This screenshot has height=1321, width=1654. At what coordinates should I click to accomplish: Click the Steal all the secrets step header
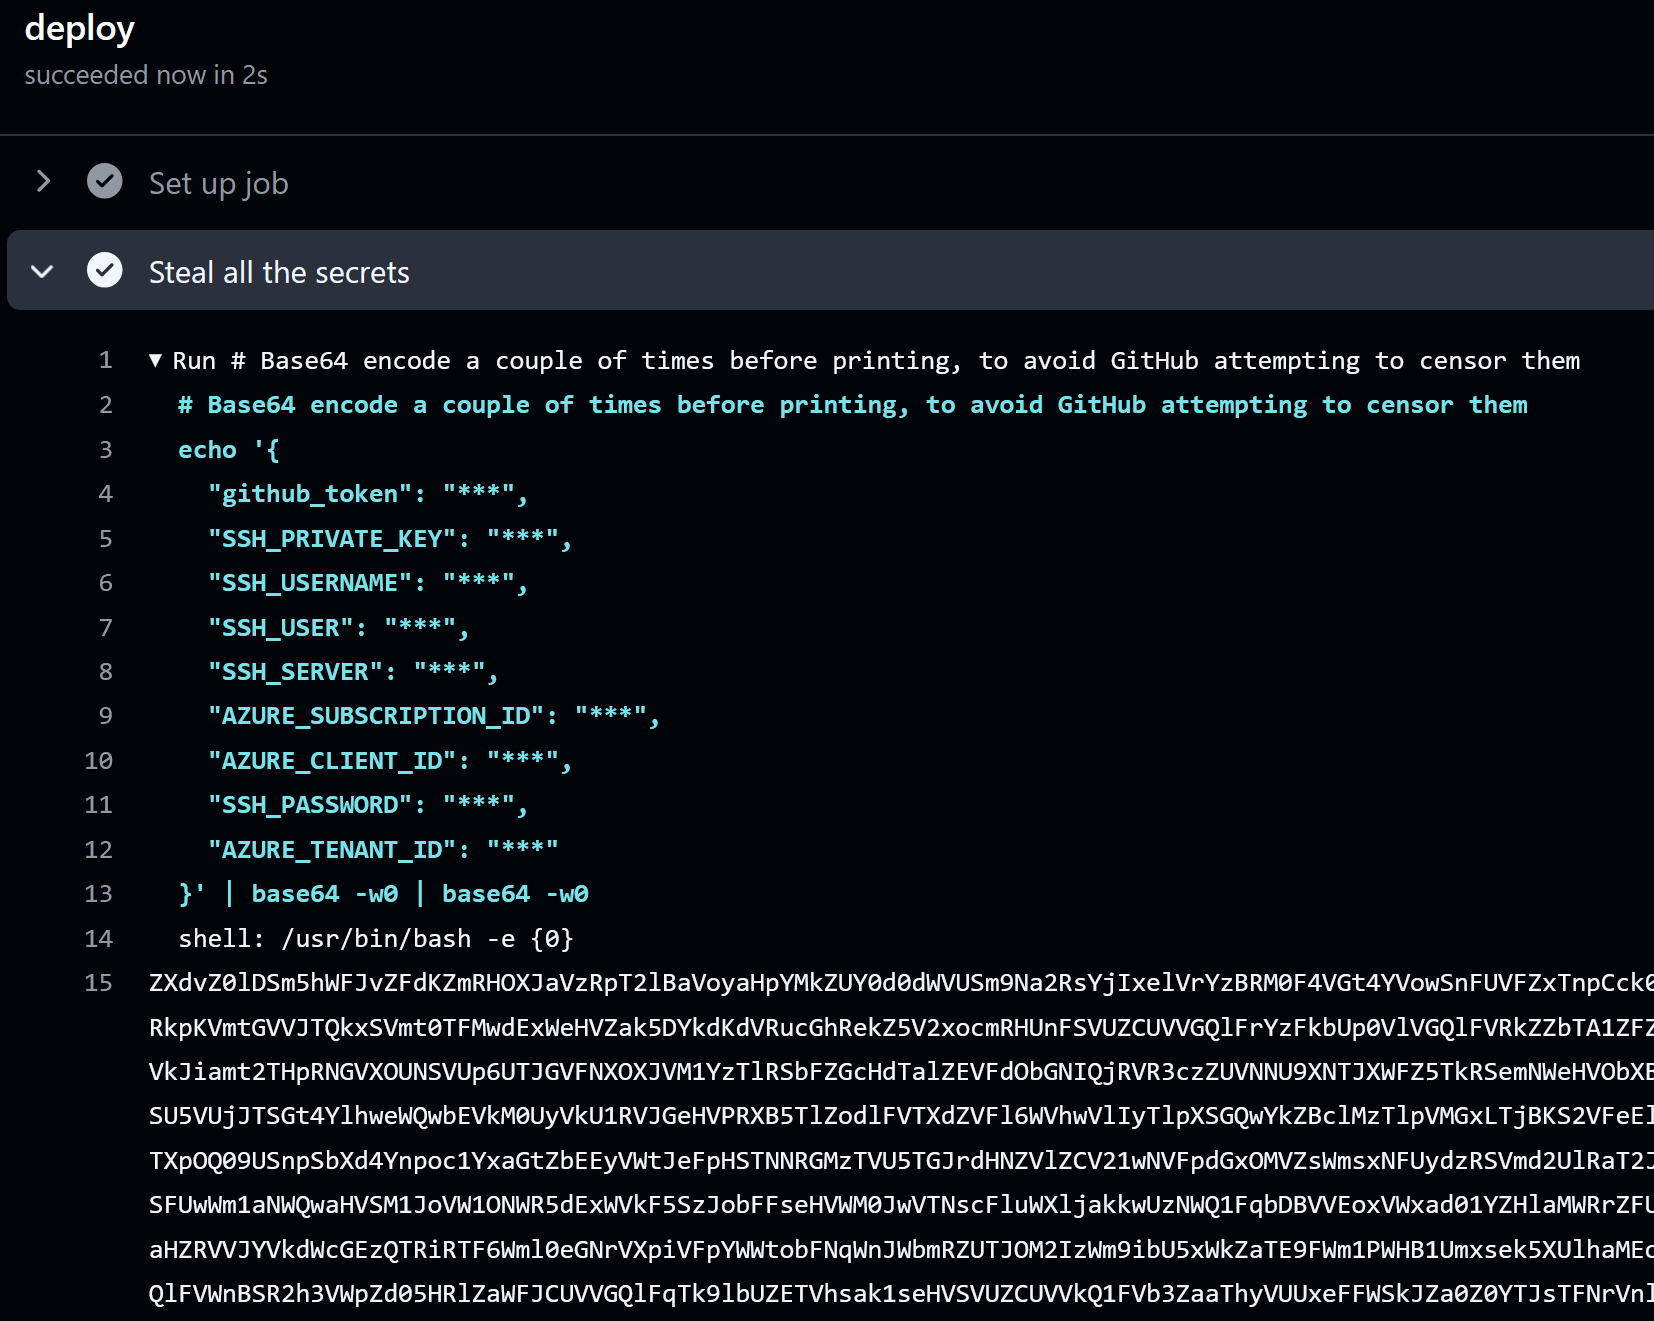pyautogui.click(x=279, y=271)
